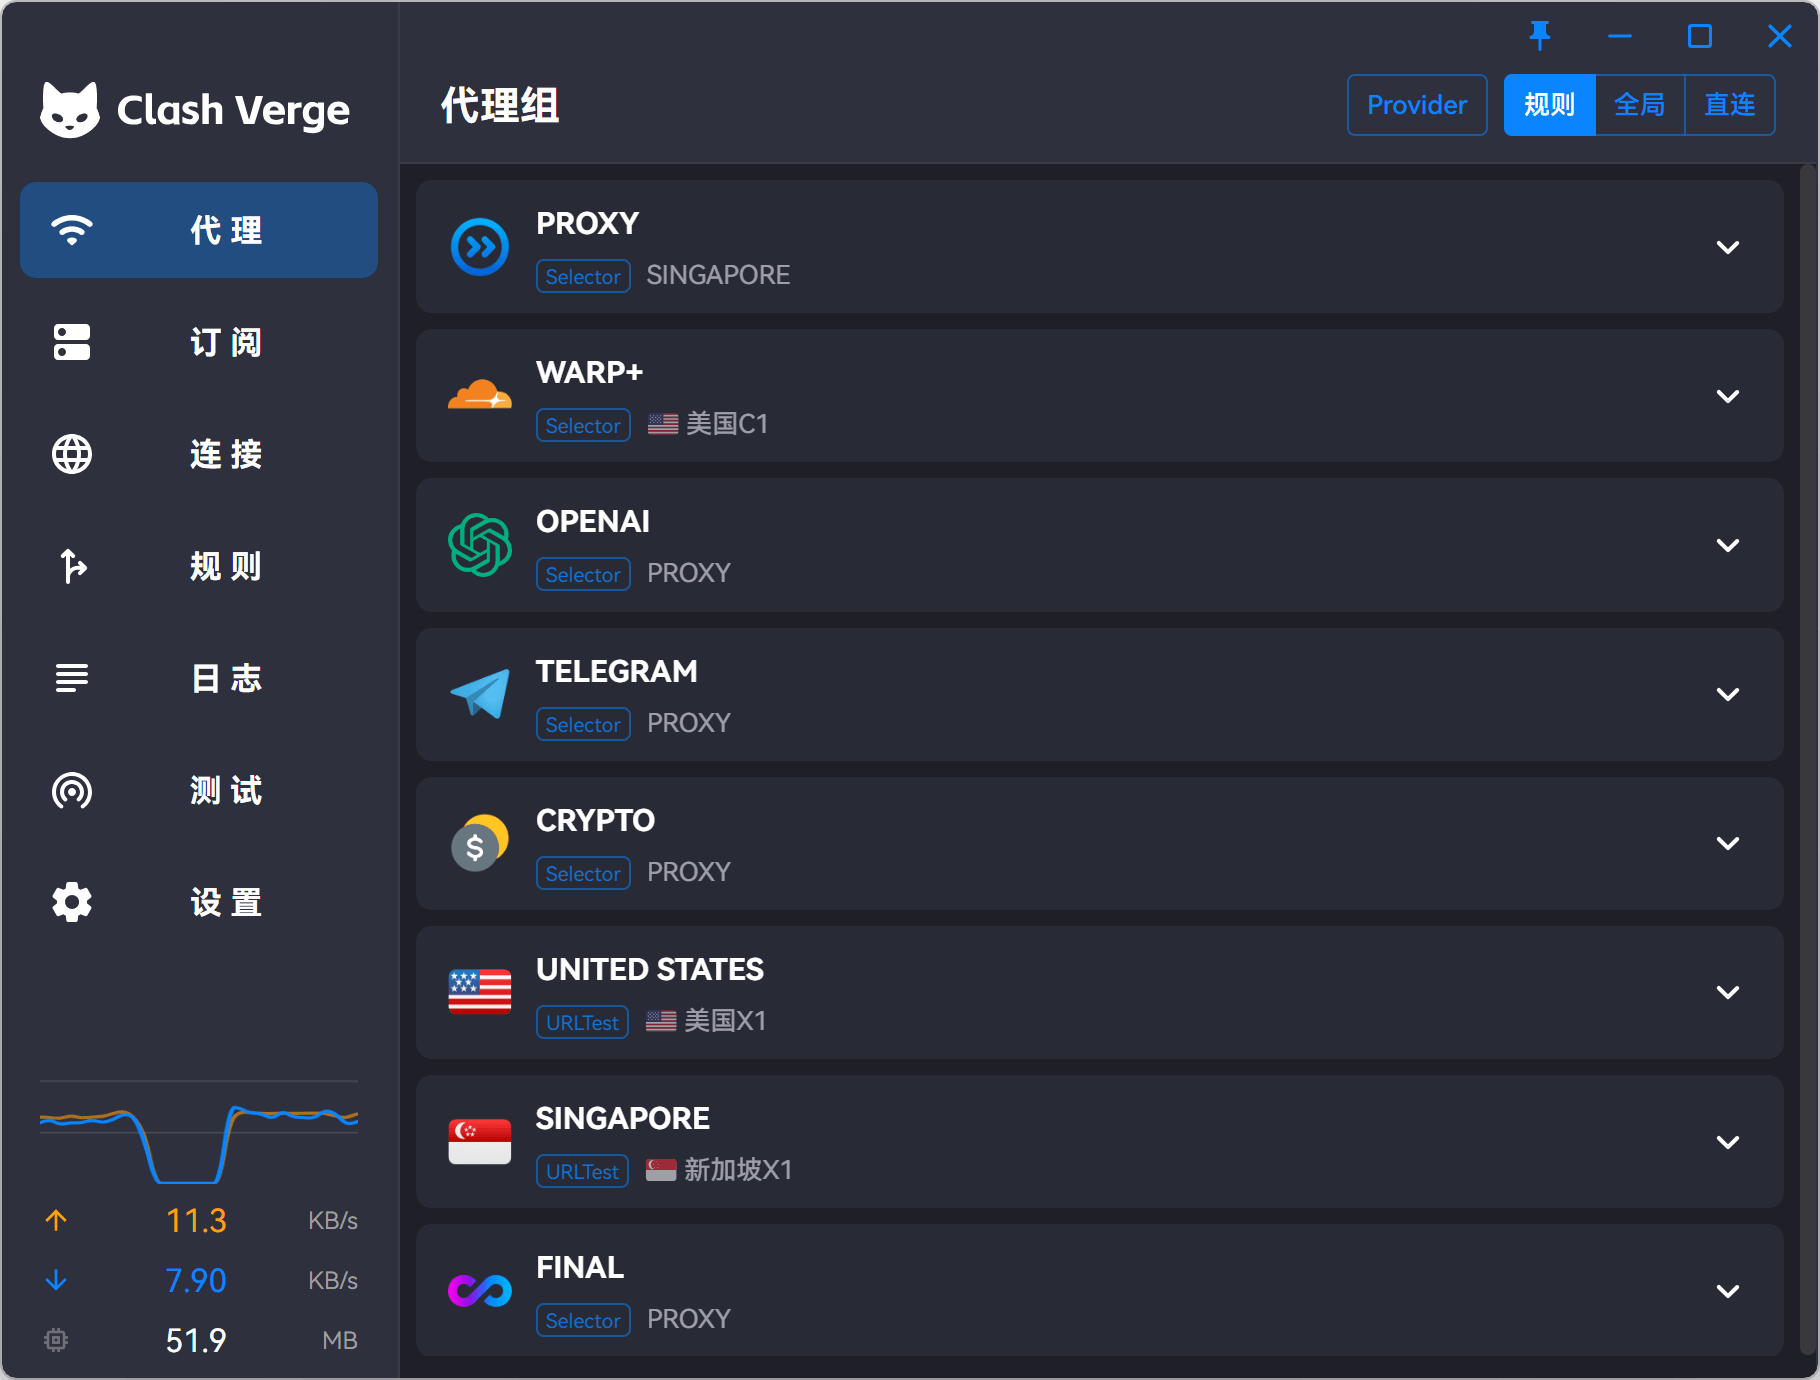Image resolution: width=1820 pixels, height=1380 pixels.
Task: Go to the 设置 settings page
Action: 199,902
